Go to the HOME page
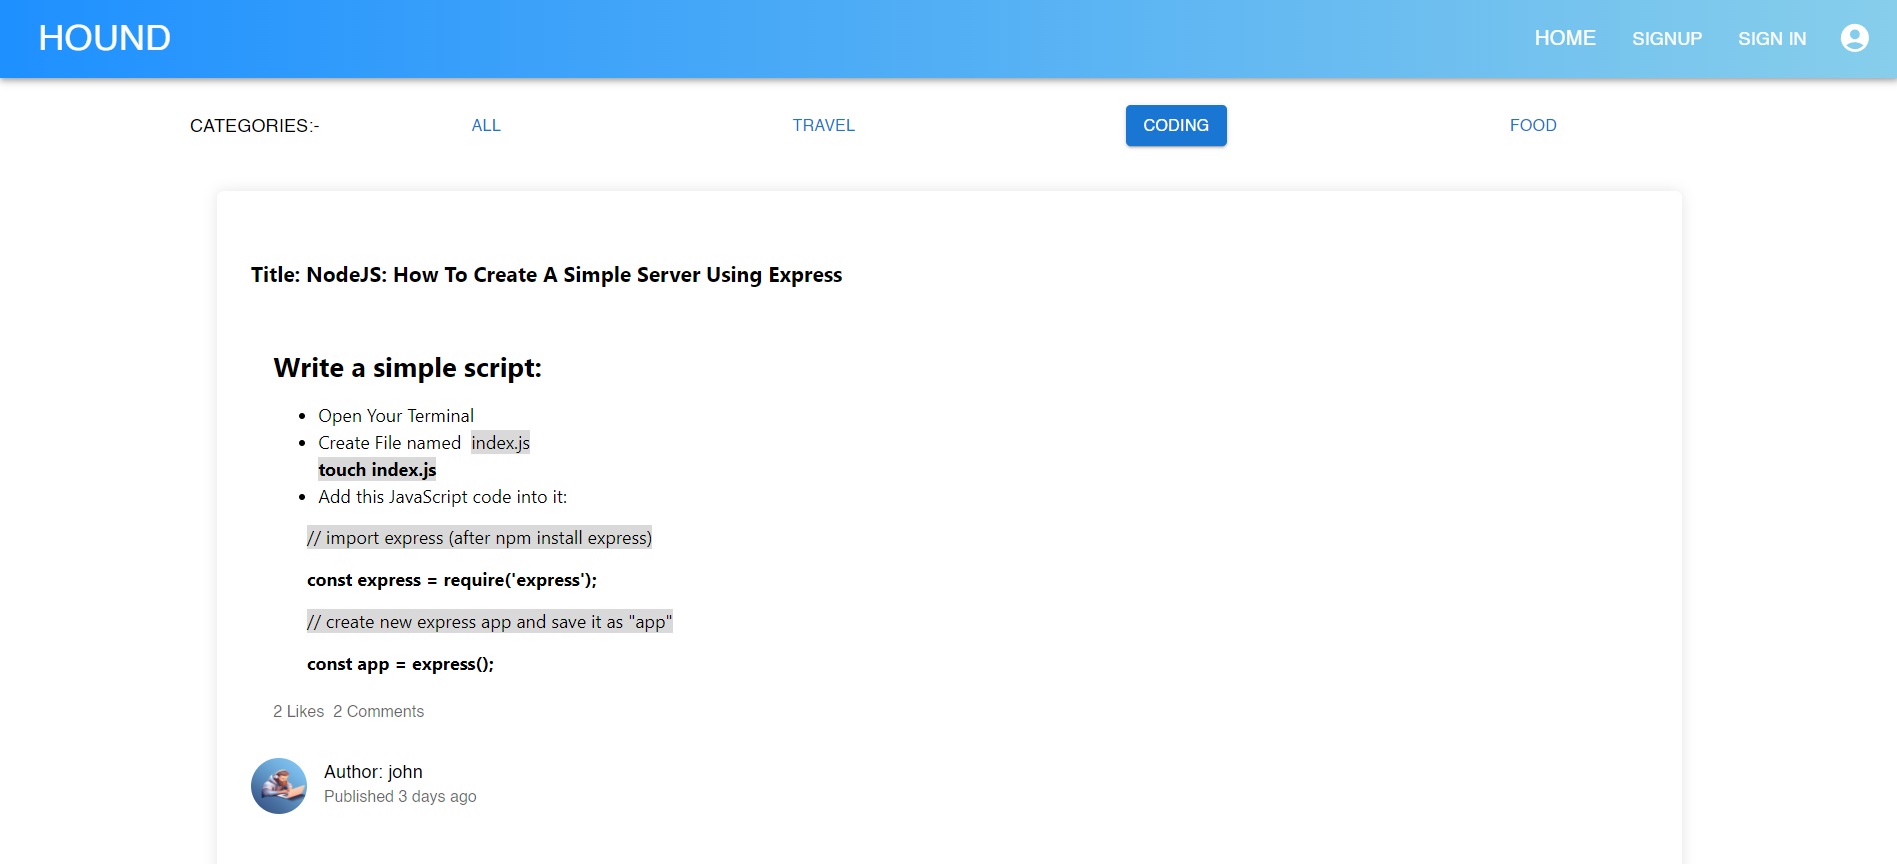Viewport: 1897px width, 864px height. pos(1564,38)
